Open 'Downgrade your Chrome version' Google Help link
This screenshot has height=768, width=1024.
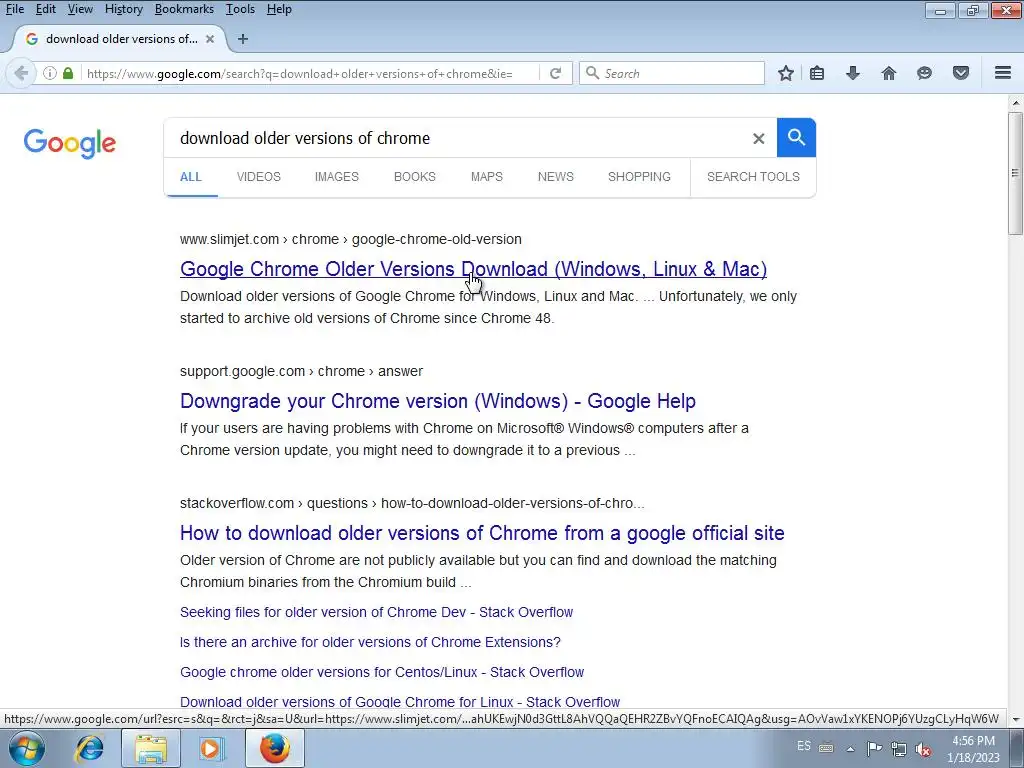click(438, 401)
